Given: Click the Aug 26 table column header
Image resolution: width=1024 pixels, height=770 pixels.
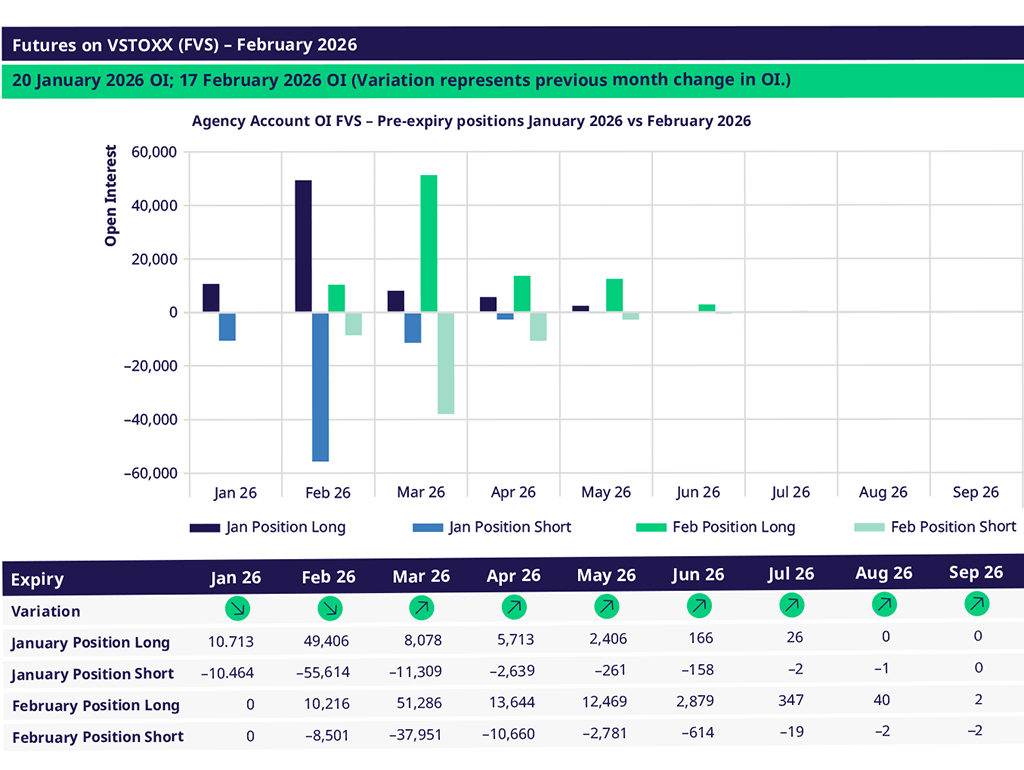Looking at the screenshot, I should pos(883,573).
